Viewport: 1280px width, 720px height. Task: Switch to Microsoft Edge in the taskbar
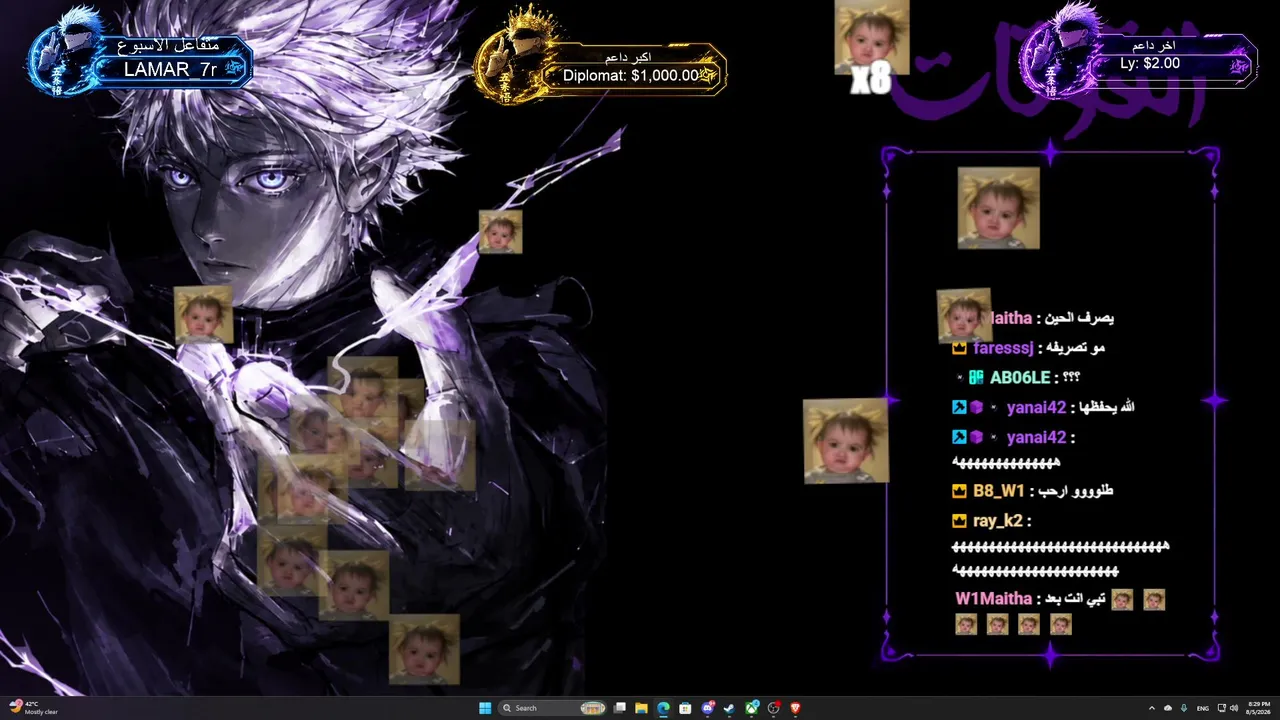663,708
